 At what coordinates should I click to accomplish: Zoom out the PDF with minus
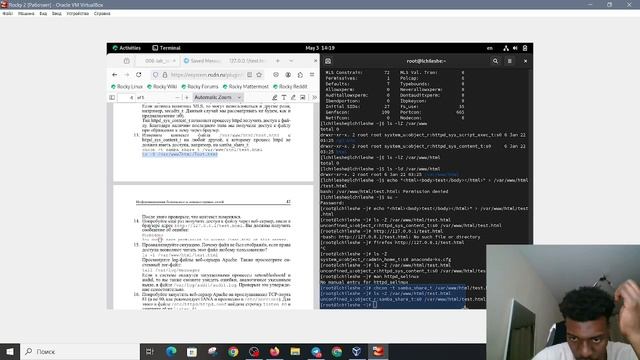[177, 98]
